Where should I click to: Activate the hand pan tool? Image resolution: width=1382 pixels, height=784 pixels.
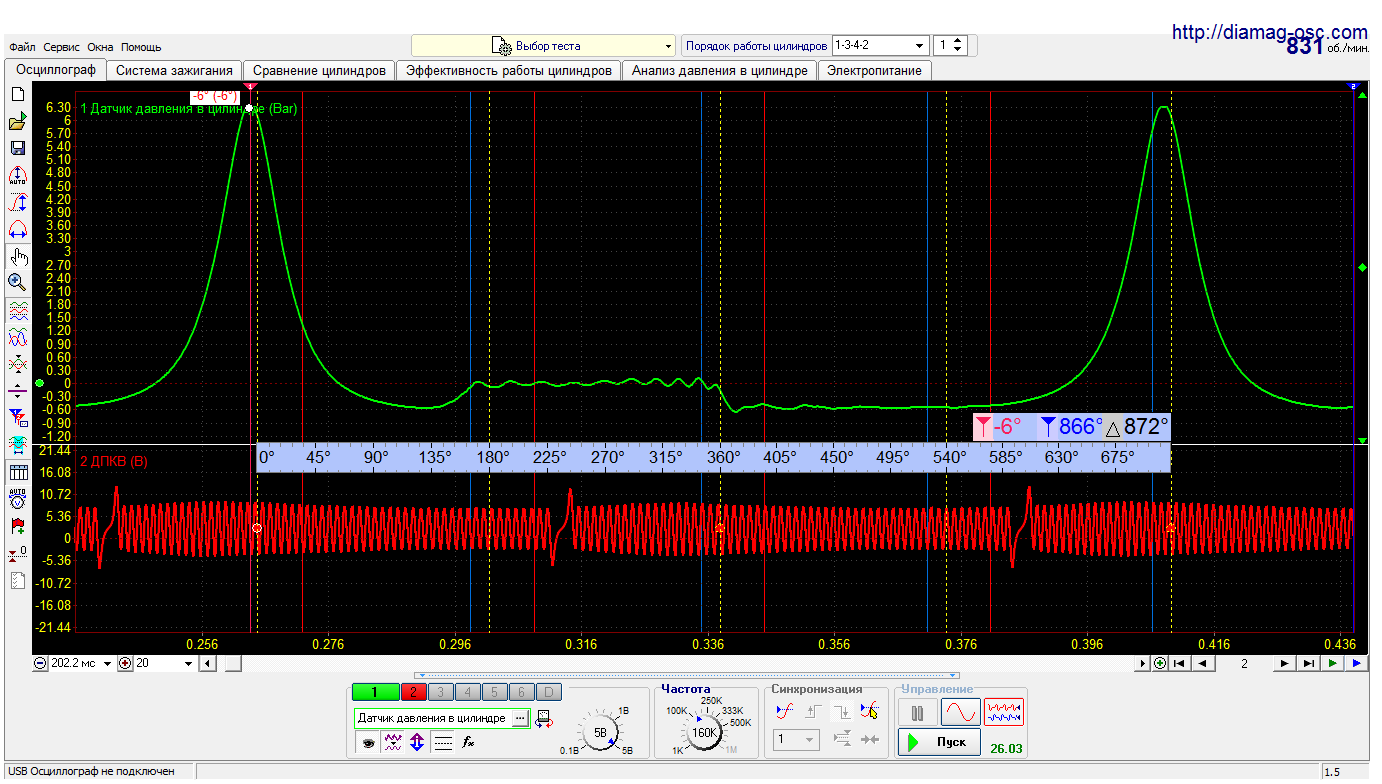tap(17, 257)
